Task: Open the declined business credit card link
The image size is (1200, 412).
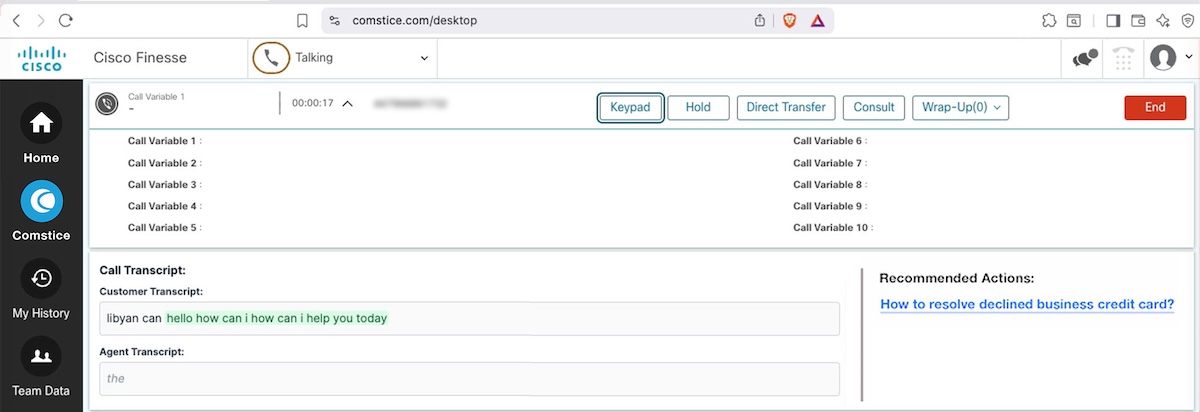Action: (1027, 305)
